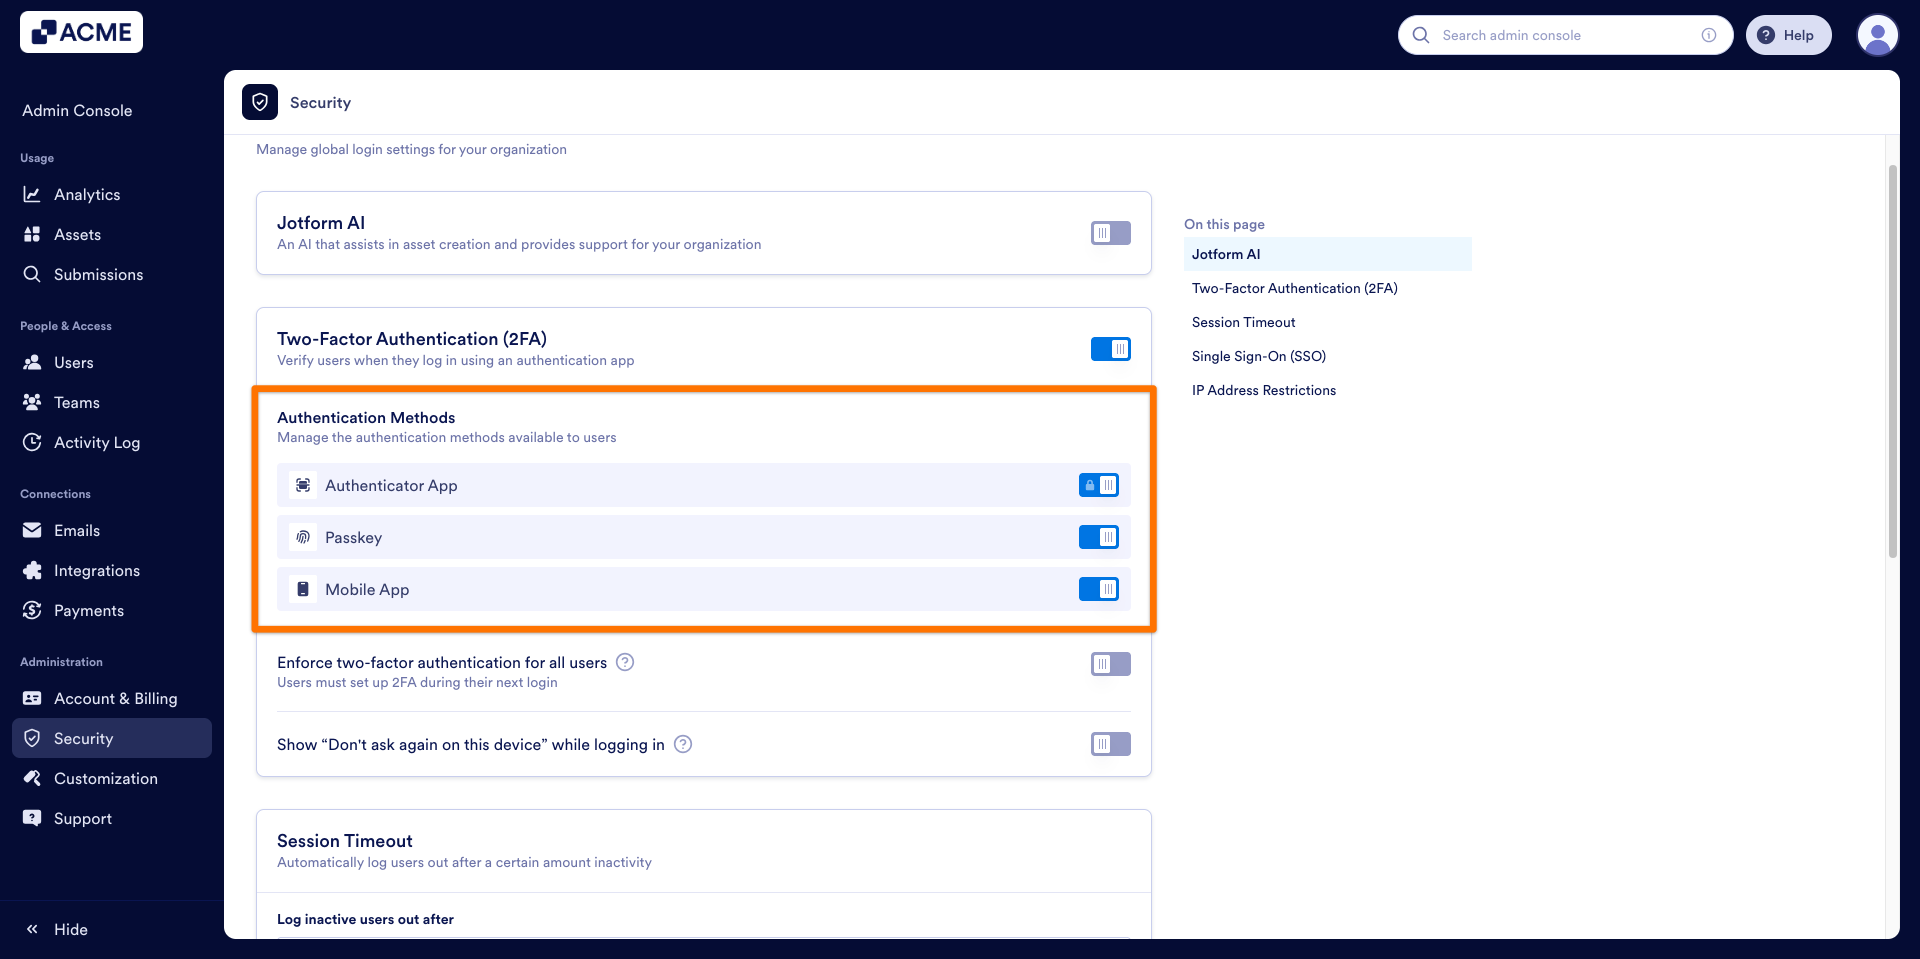Enable the Jotform AI toggle
Screen dimensions: 1920x959
pyautogui.click(x=1110, y=233)
